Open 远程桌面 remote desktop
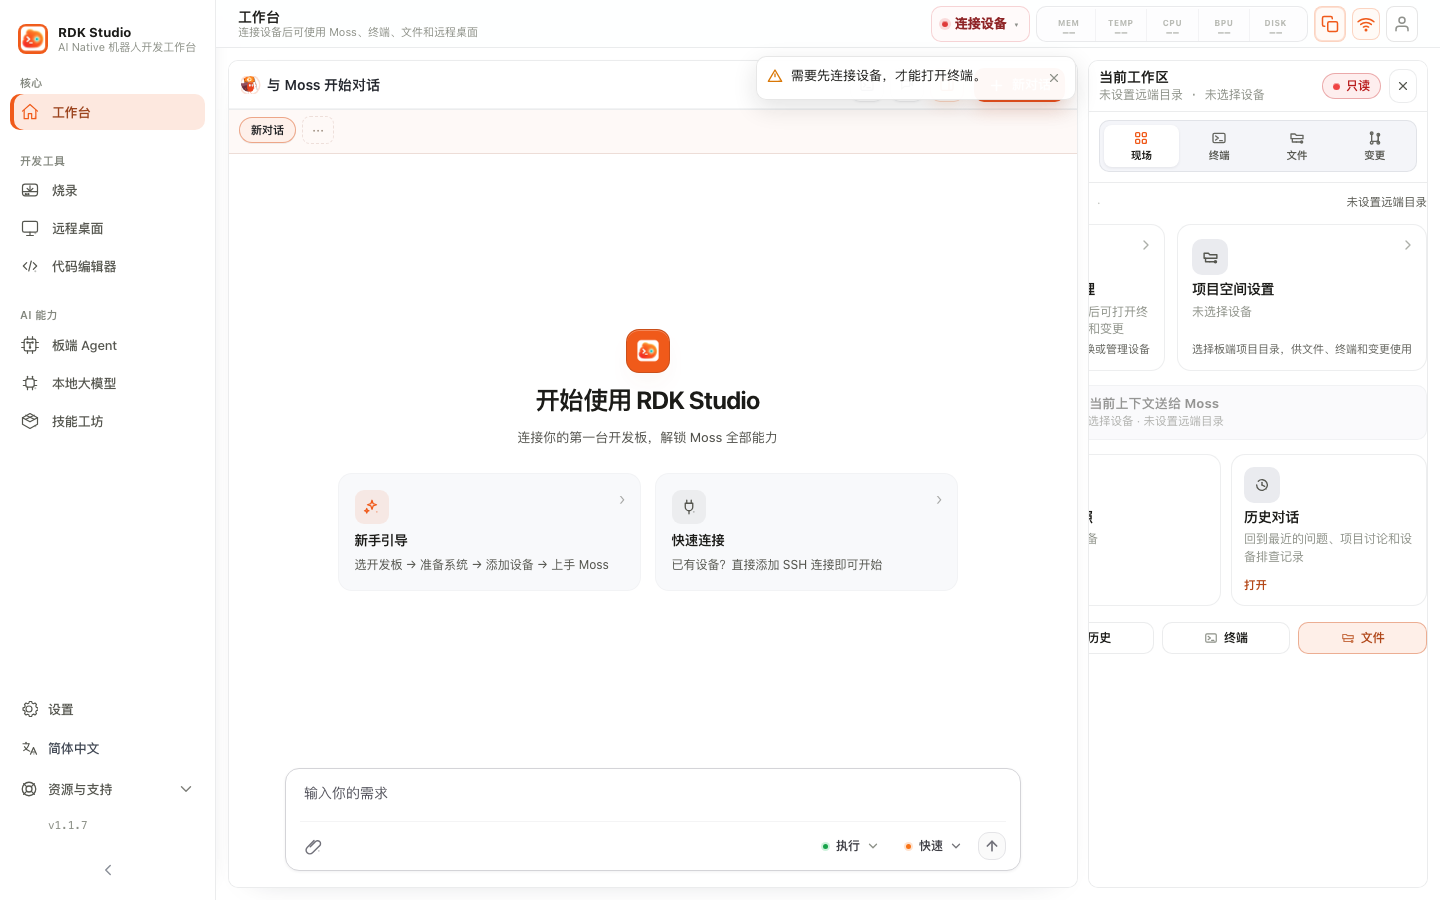1440x900 pixels. 108,228
